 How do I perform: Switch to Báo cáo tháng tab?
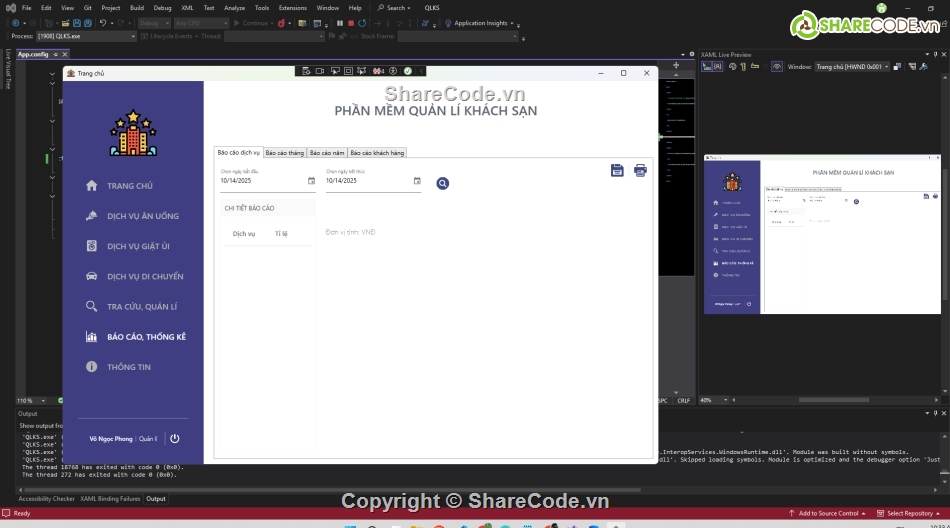click(x=284, y=153)
